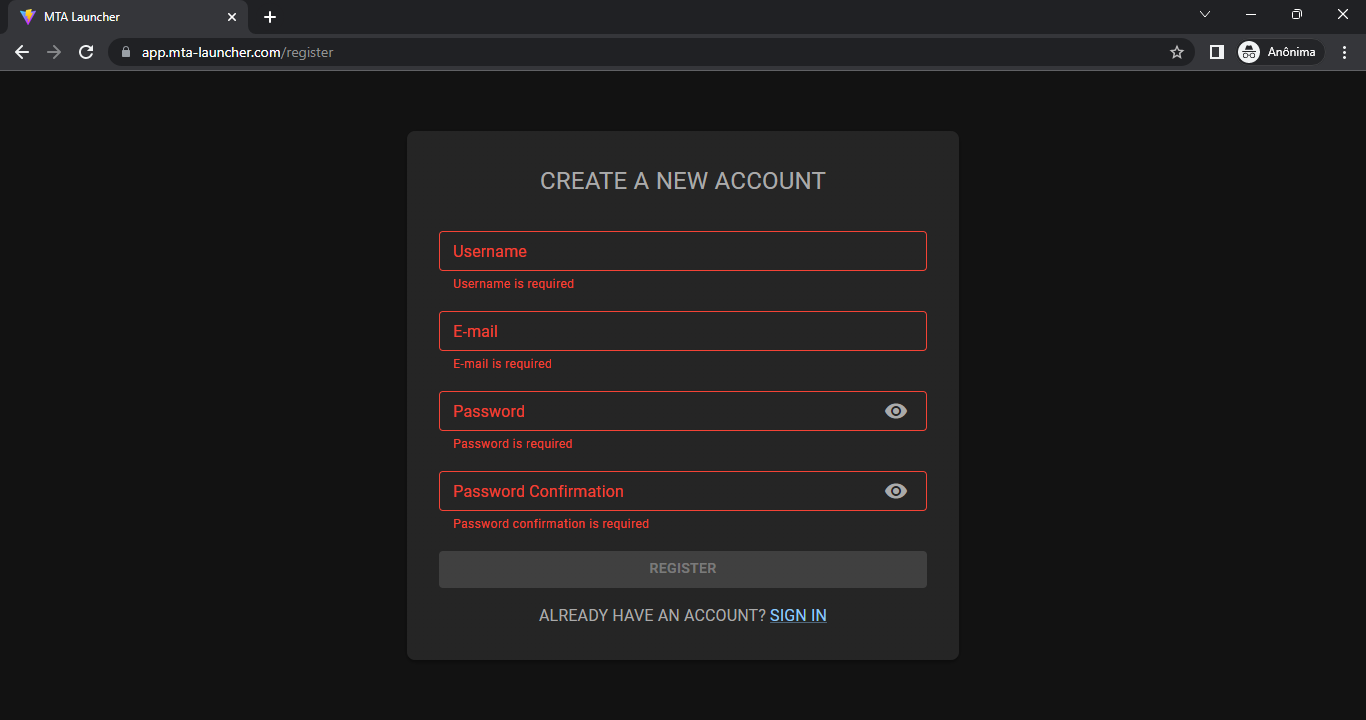This screenshot has width=1366, height=720.
Task: Click the back navigation arrow
Action: coord(22,52)
